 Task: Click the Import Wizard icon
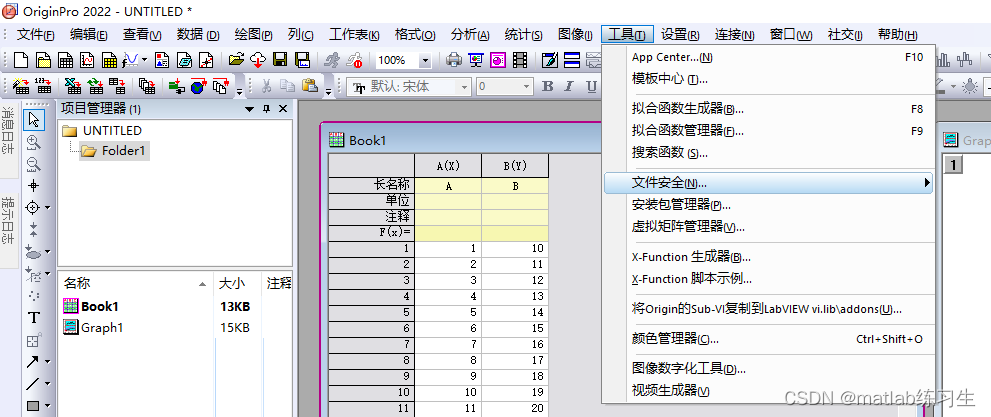pos(21,86)
